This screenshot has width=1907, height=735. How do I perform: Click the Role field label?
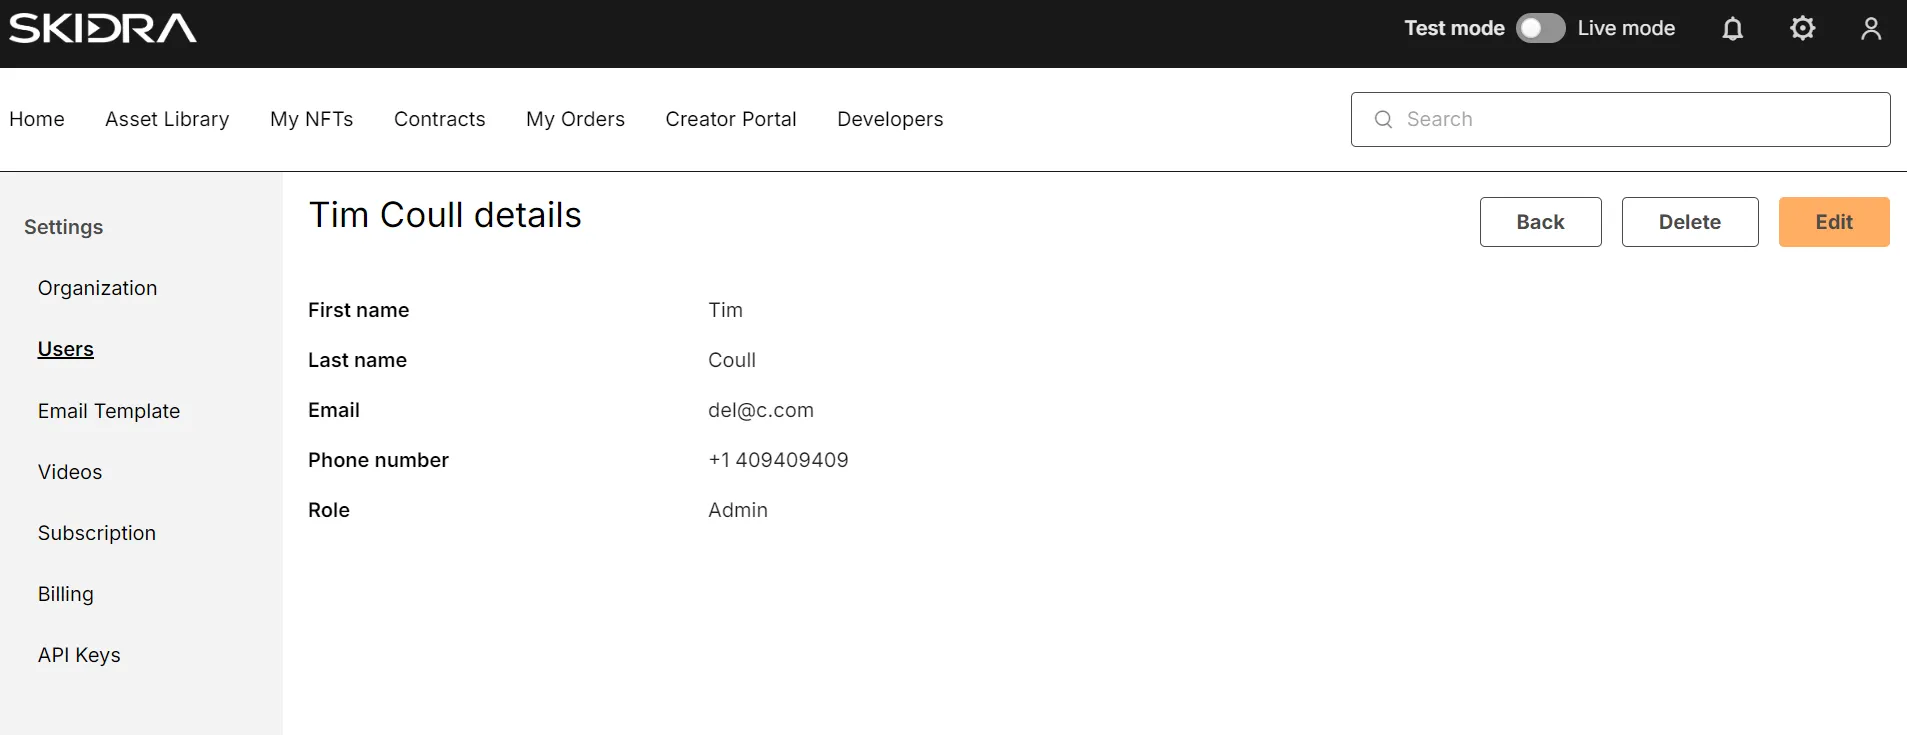[329, 510]
